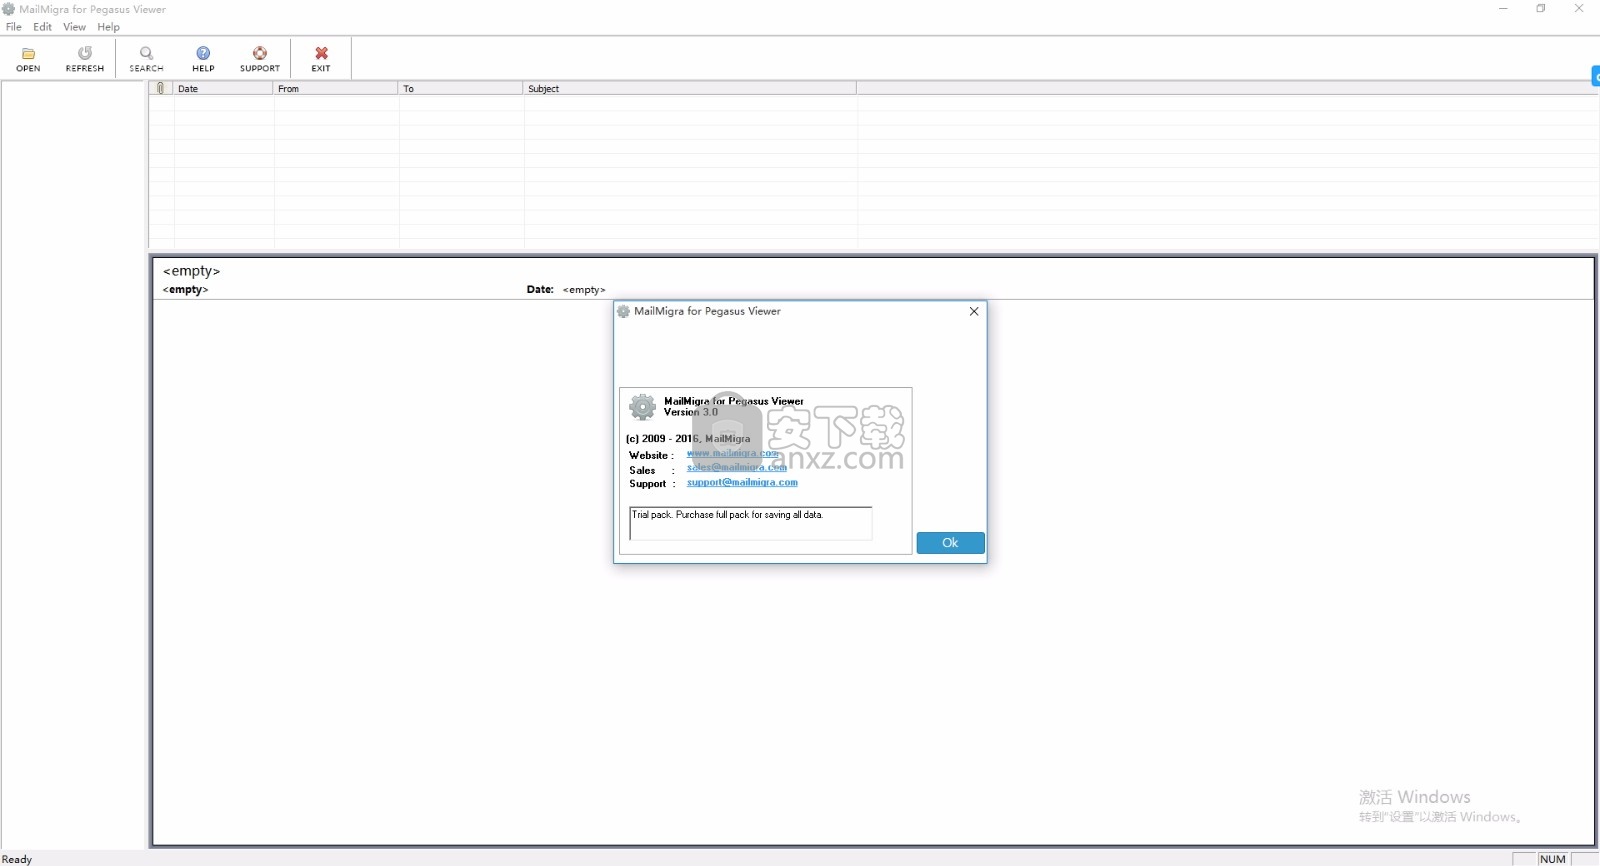Sort messages by Subject column header
The image size is (1600, 866).
(688, 89)
